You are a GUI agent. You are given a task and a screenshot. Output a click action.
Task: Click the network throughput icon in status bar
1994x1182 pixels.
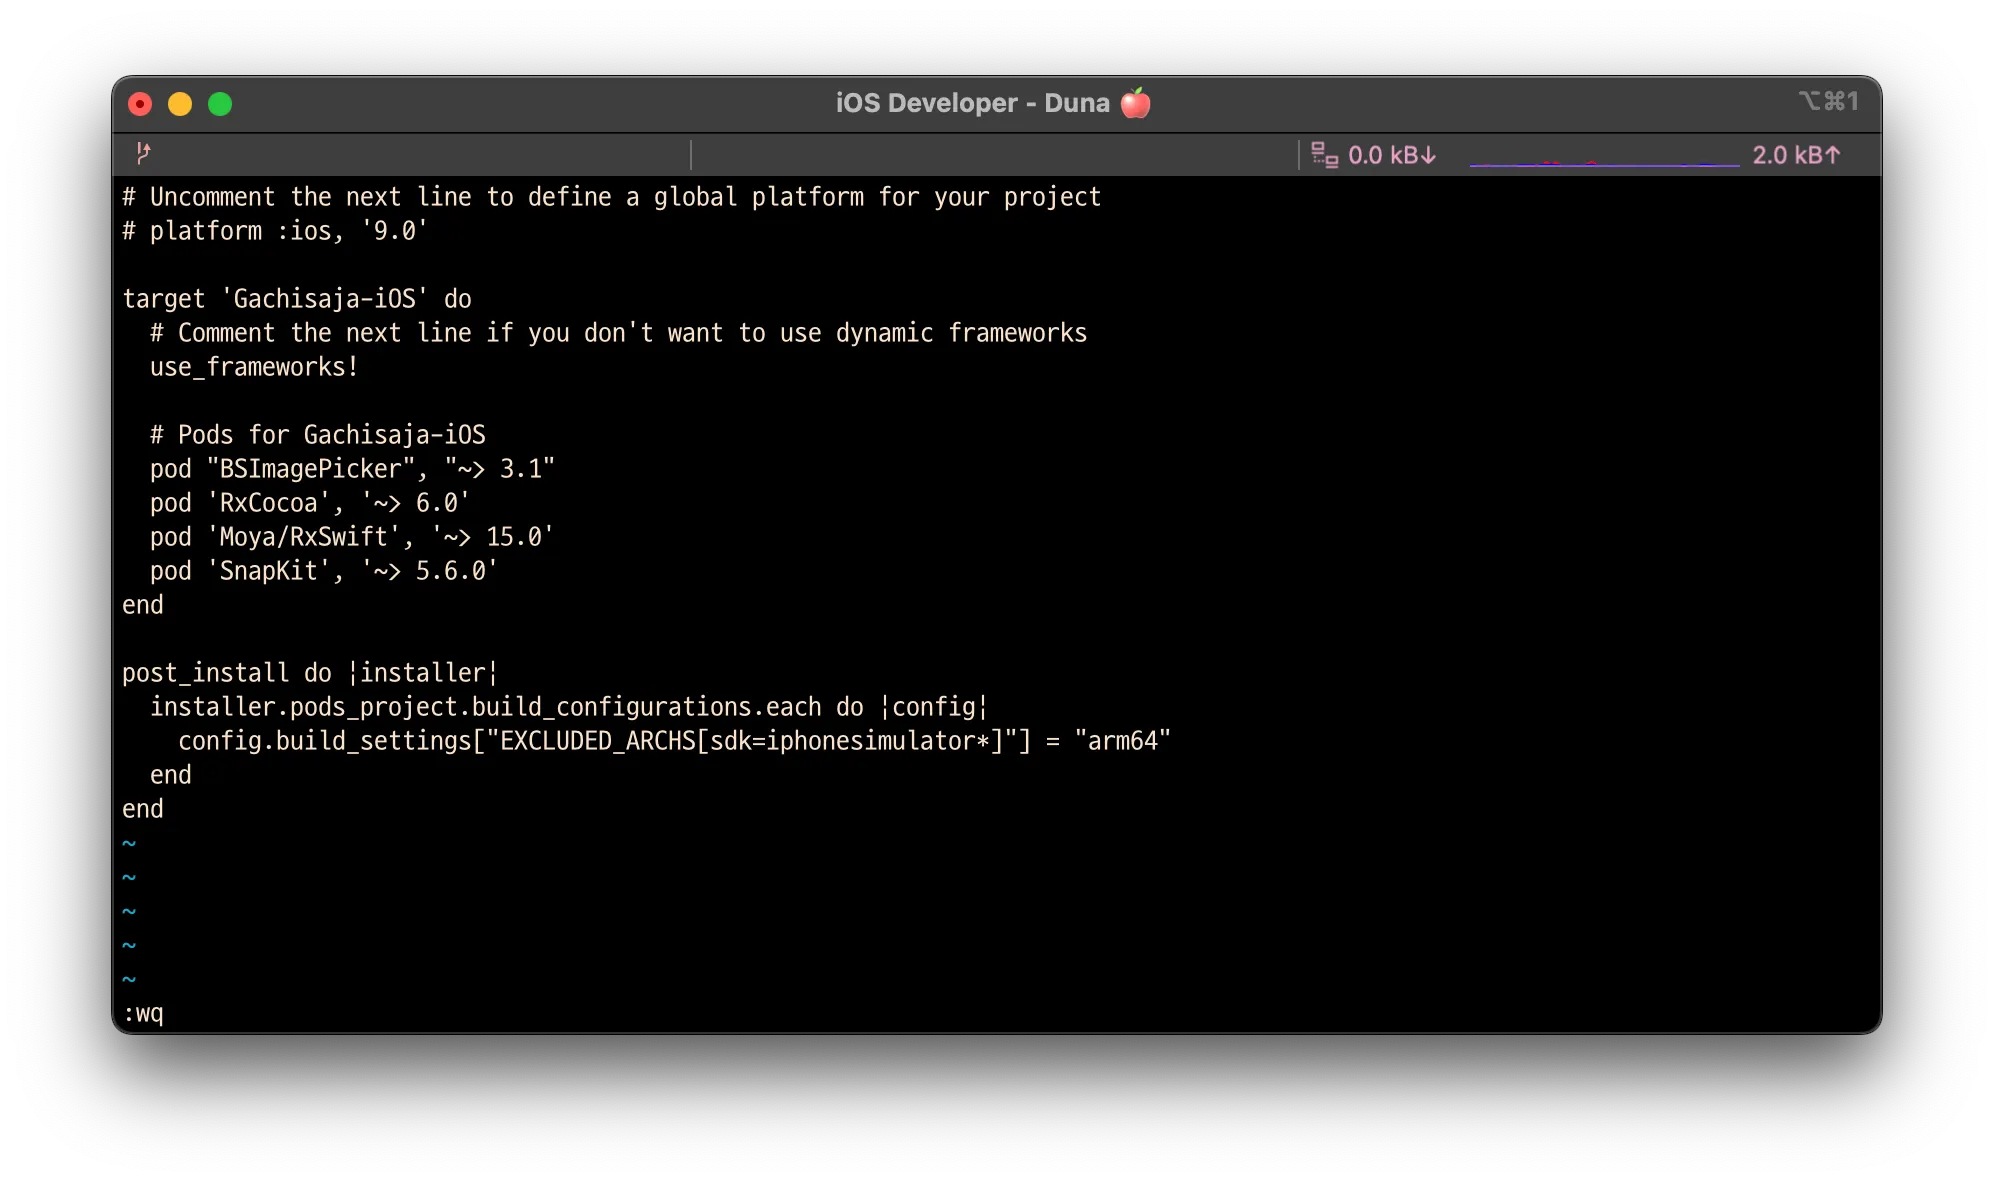(1324, 155)
